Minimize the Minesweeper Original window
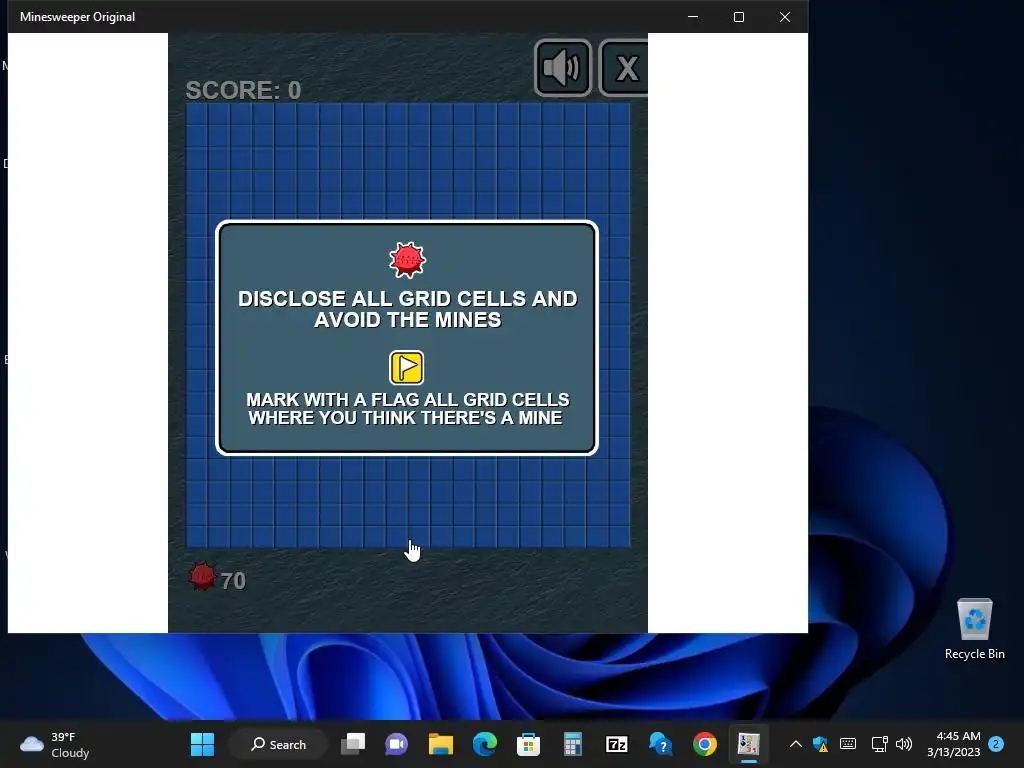Screen dimensions: 1024x768 pos(693,17)
